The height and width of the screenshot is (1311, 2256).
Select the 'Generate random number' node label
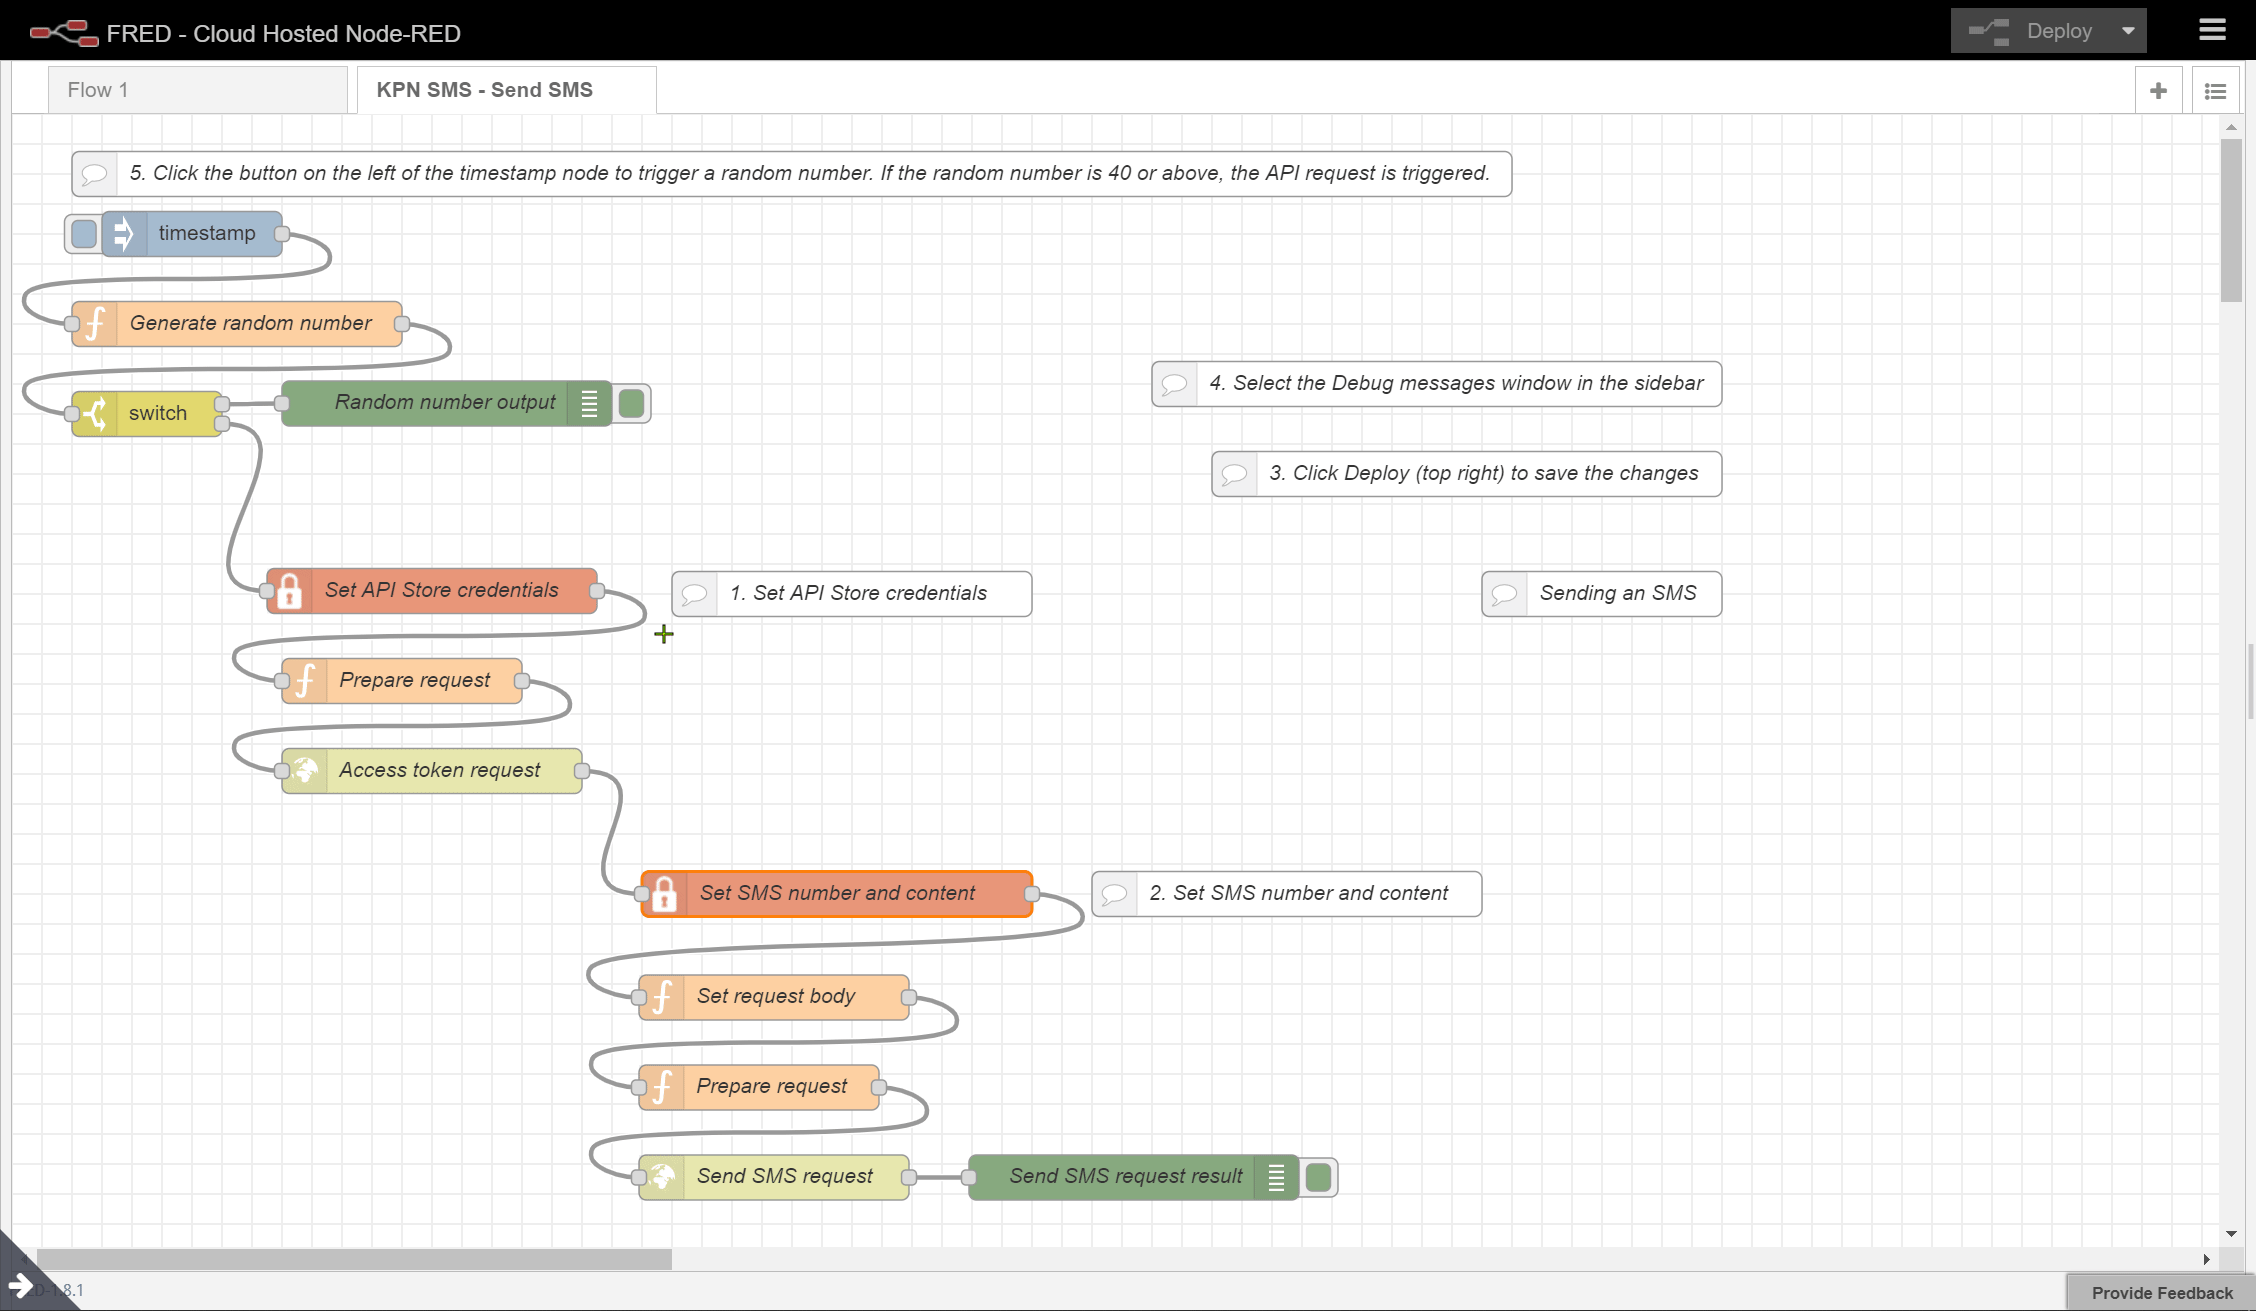(250, 323)
